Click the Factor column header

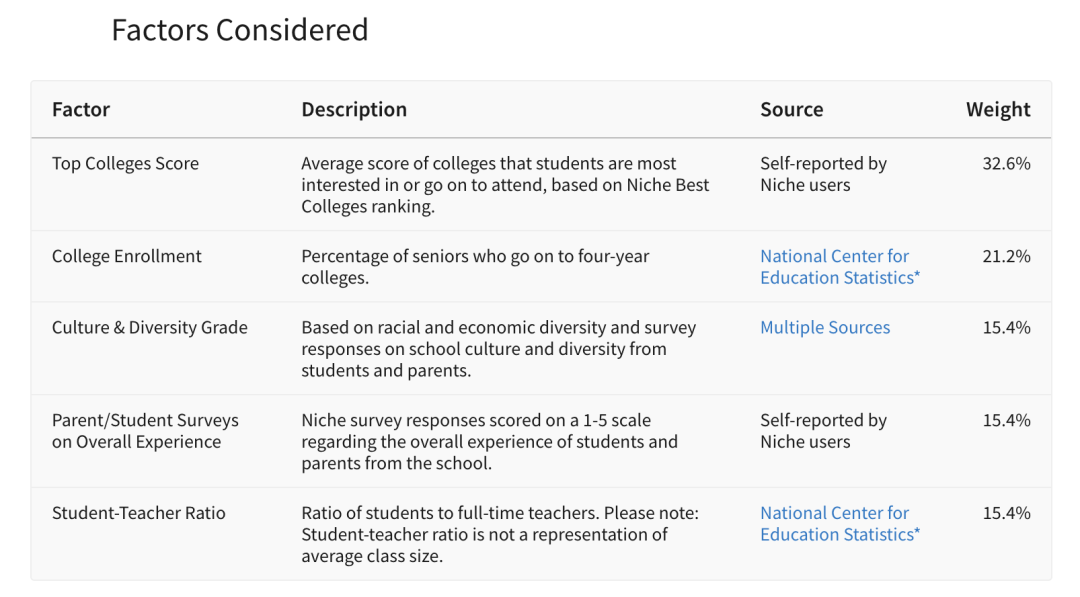tap(81, 109)
